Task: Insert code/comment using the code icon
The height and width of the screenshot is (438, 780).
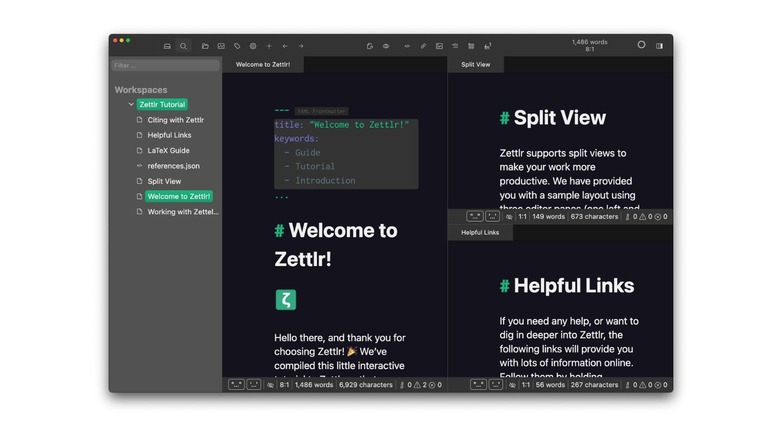Action: 407,46
